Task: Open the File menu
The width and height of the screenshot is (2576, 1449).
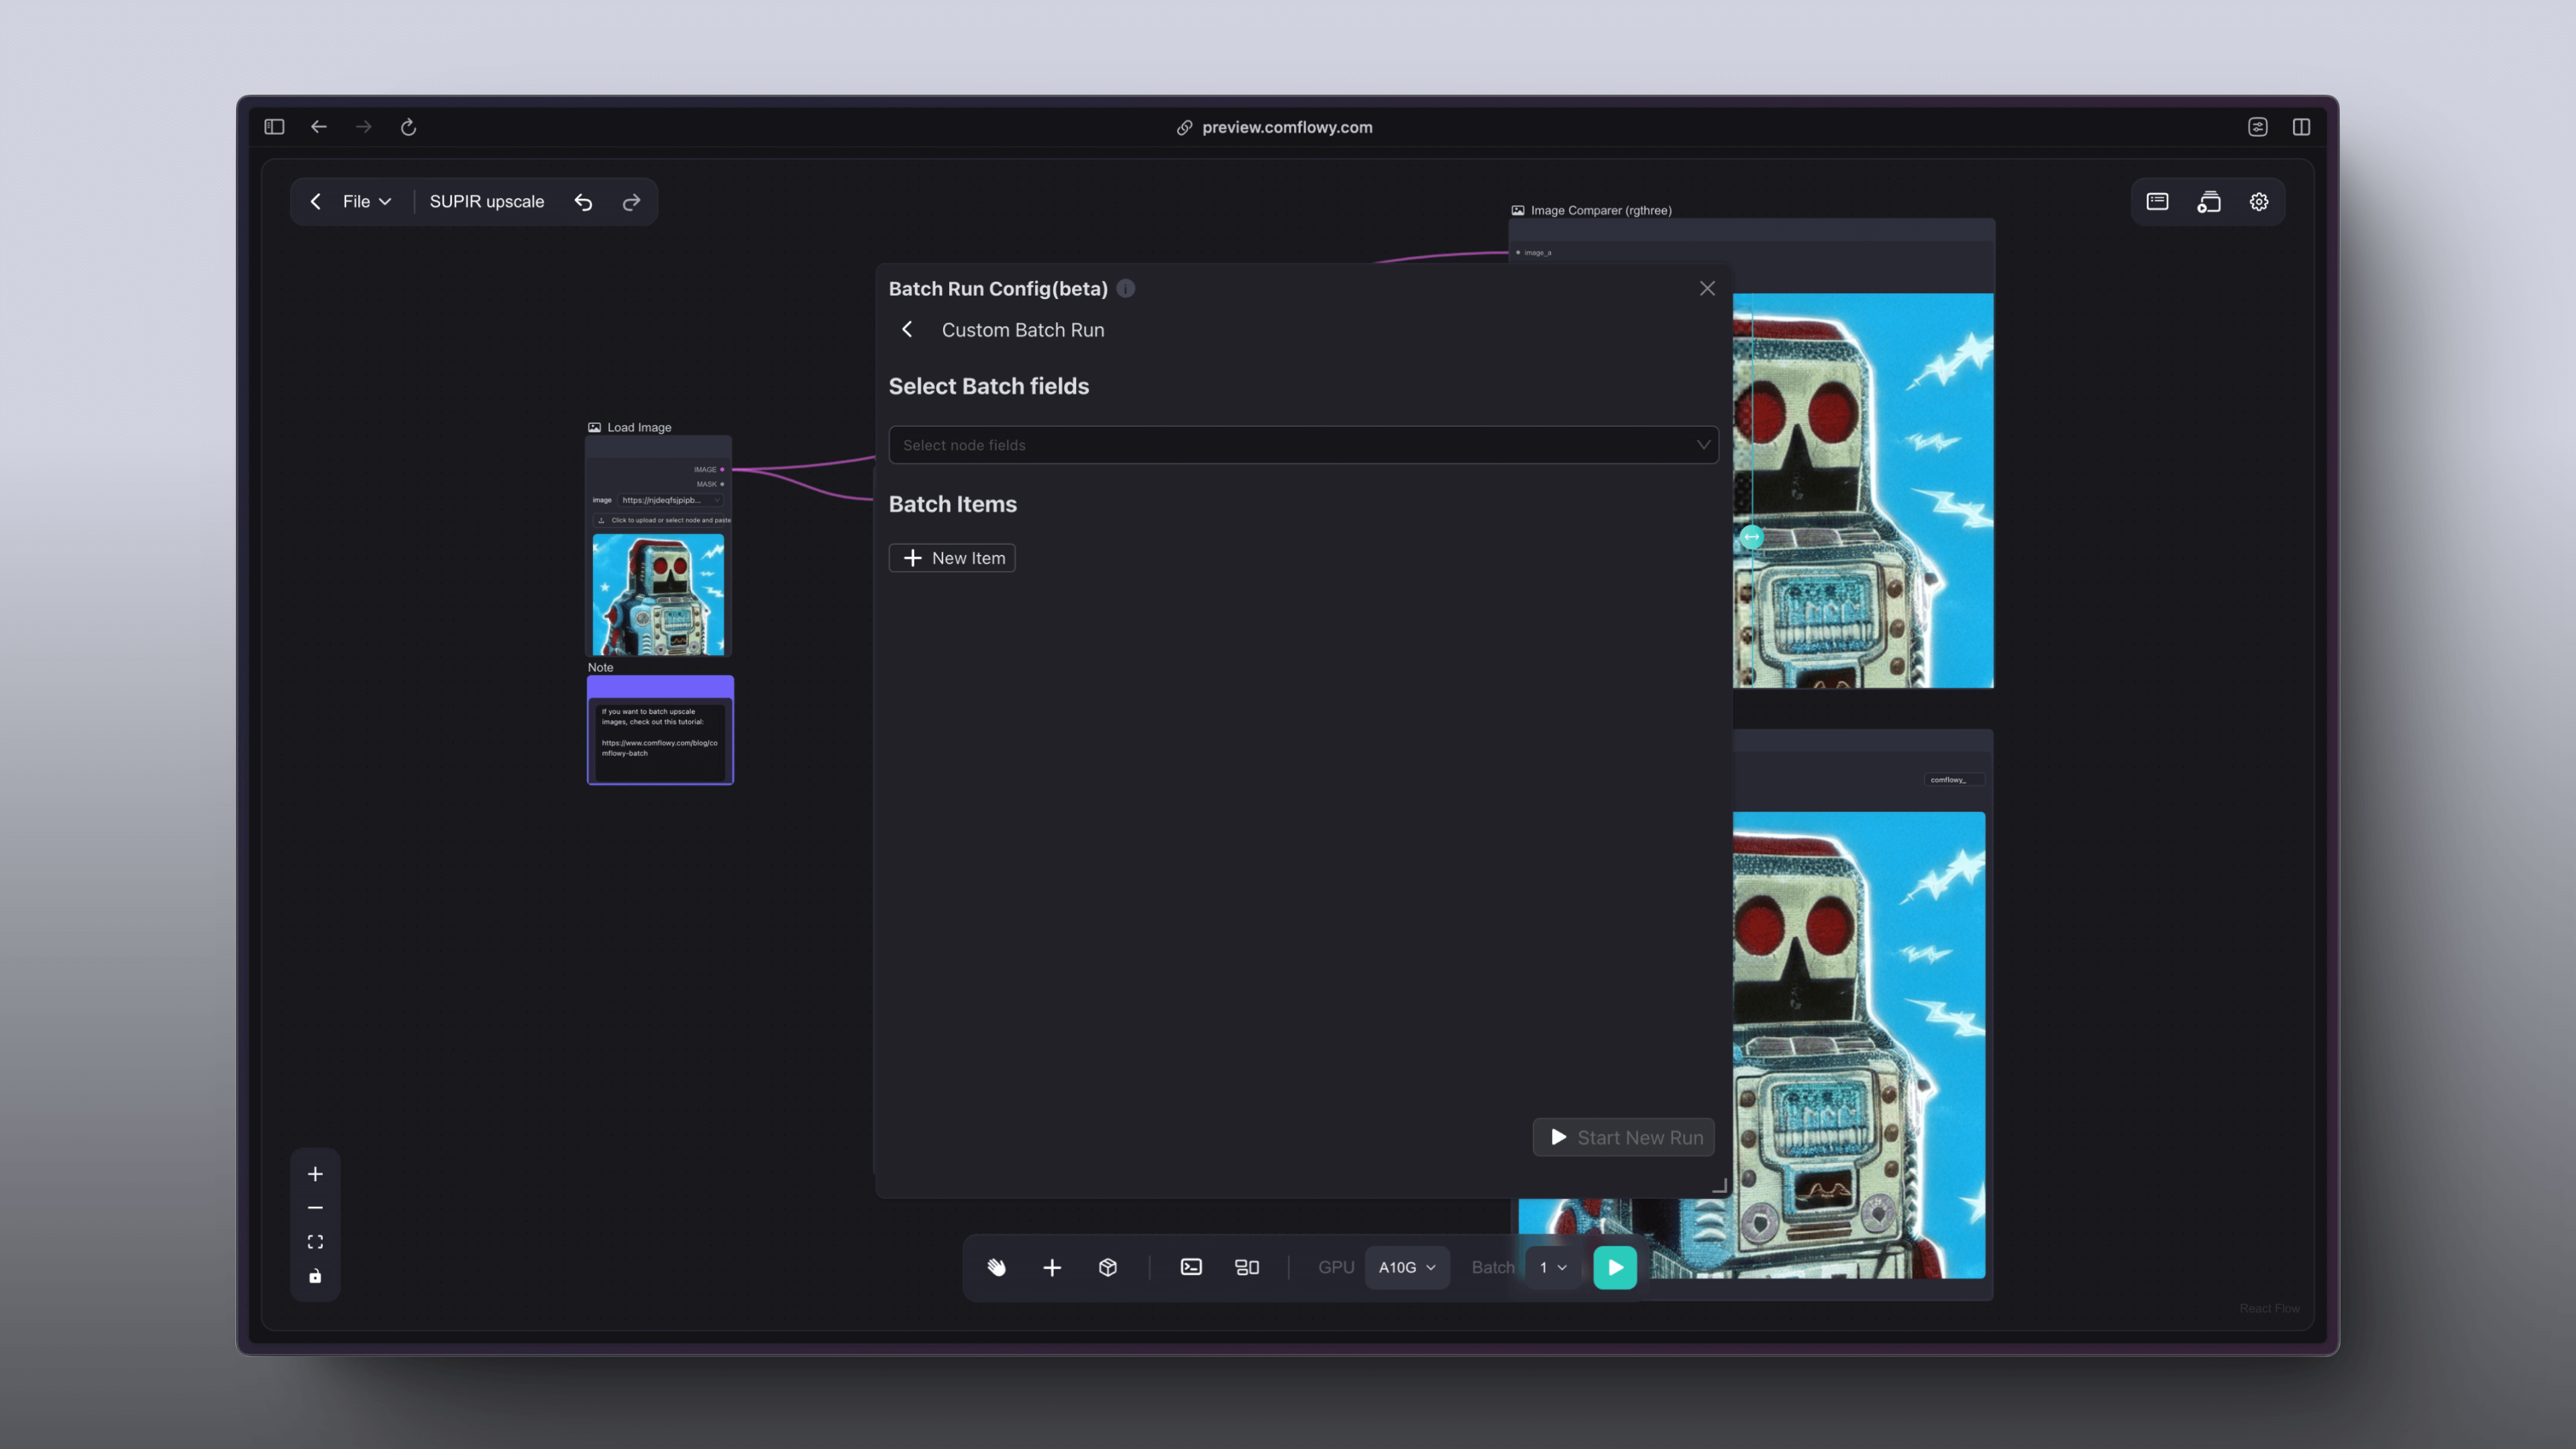Action: point(366,202)
